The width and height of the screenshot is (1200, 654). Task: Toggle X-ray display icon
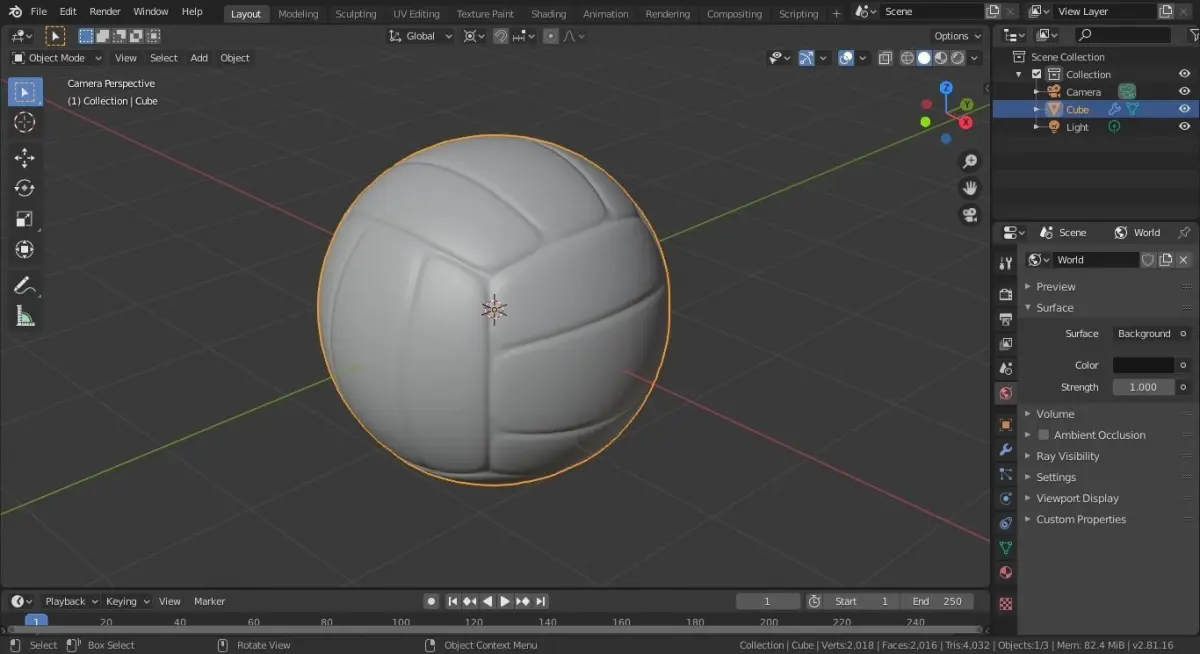pyautogui.click(x=885, y=58)
